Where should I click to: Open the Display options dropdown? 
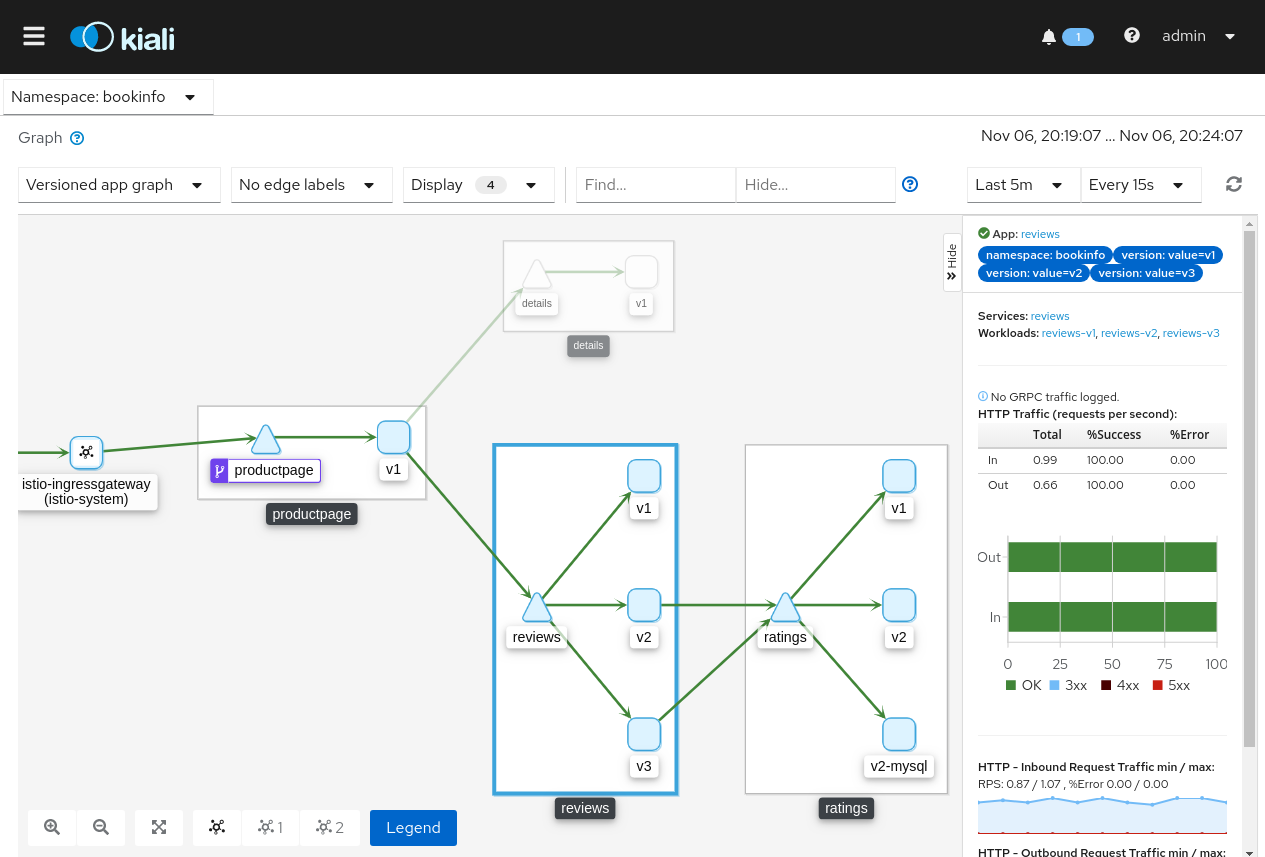(x=479, y=185)
